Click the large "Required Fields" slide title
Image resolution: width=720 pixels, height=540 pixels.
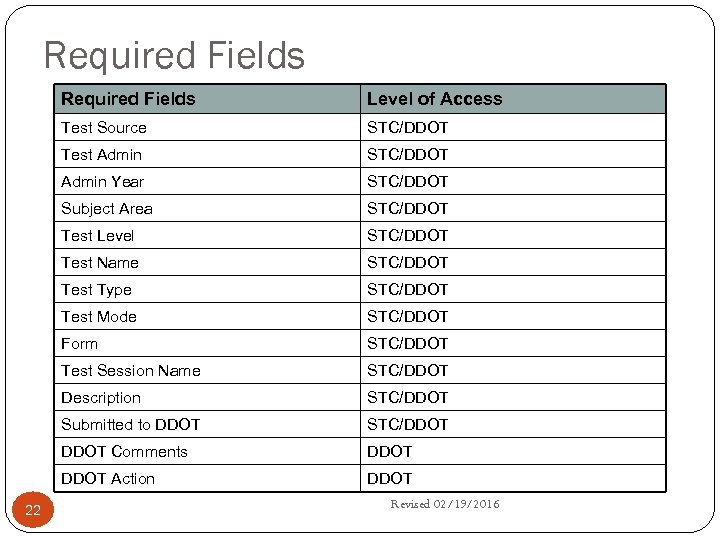pyautogui.click(x=174, y=55)
